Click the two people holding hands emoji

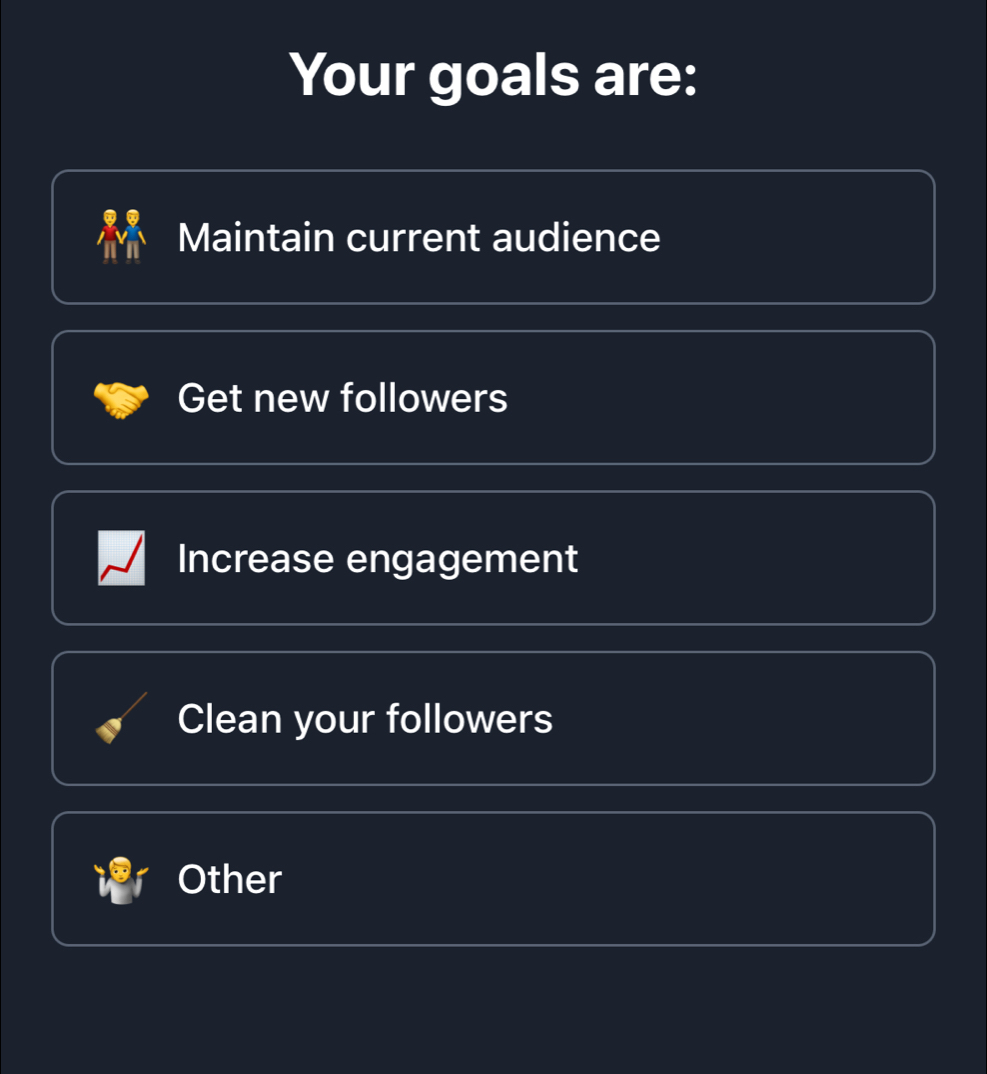(x=121, y=237)
